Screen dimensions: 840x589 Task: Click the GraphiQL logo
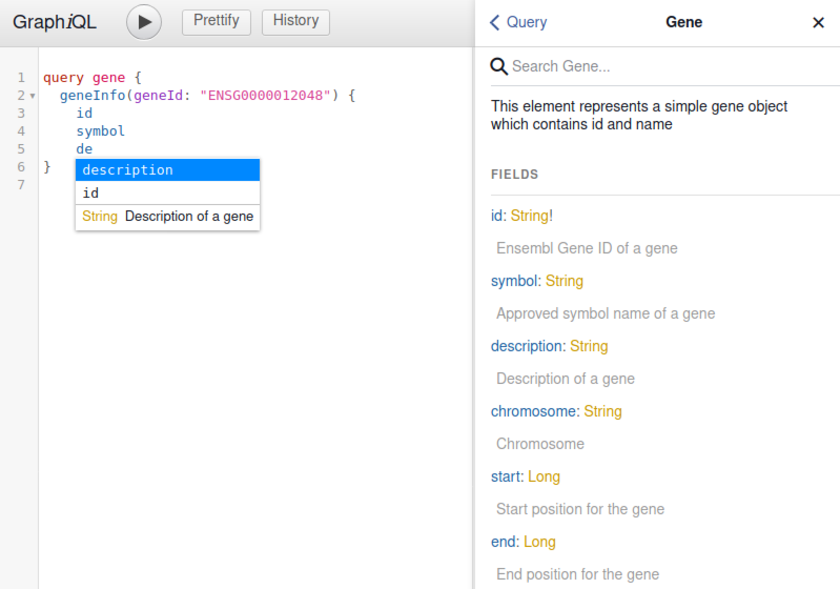53,21
